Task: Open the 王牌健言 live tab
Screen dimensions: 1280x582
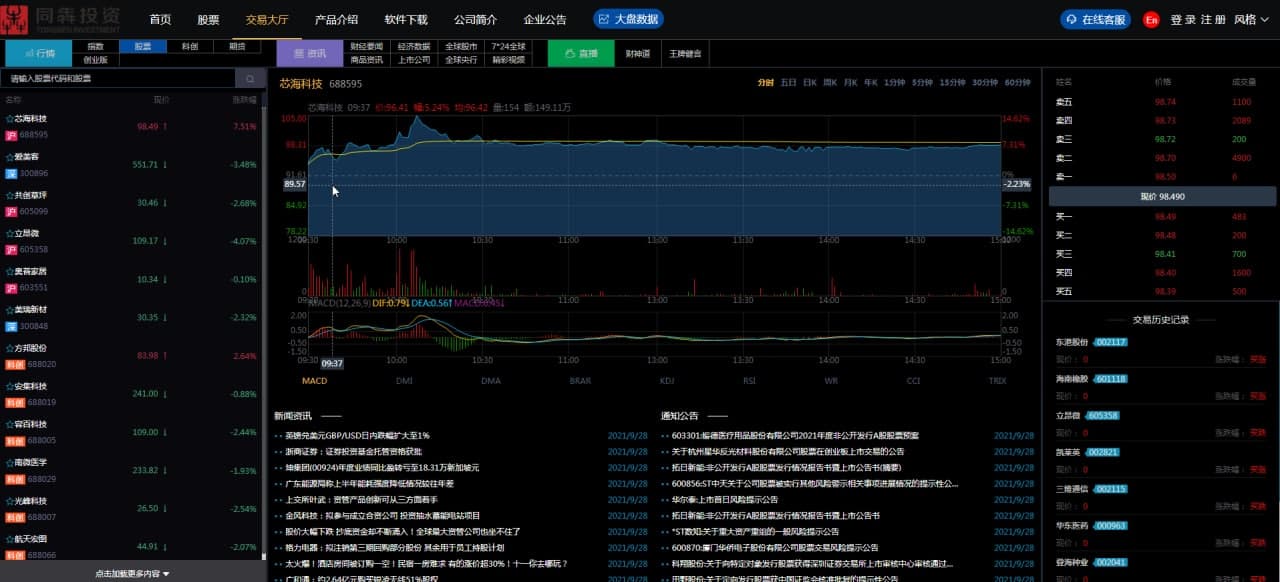Action: point(685,54)
